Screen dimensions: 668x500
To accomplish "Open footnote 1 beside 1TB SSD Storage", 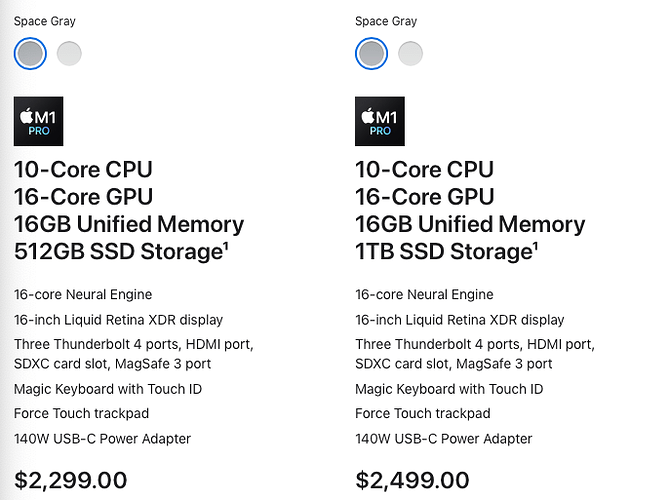I will 535,246.
